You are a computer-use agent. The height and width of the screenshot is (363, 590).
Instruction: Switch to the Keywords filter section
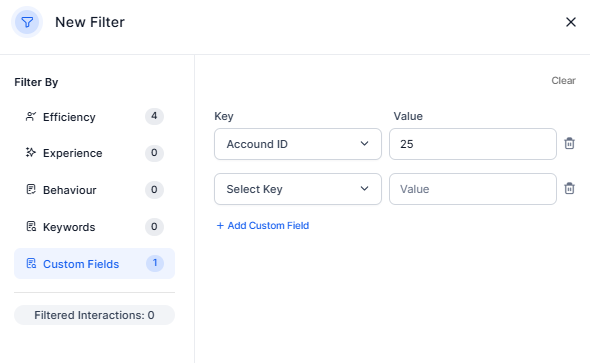tap(94, 226)
